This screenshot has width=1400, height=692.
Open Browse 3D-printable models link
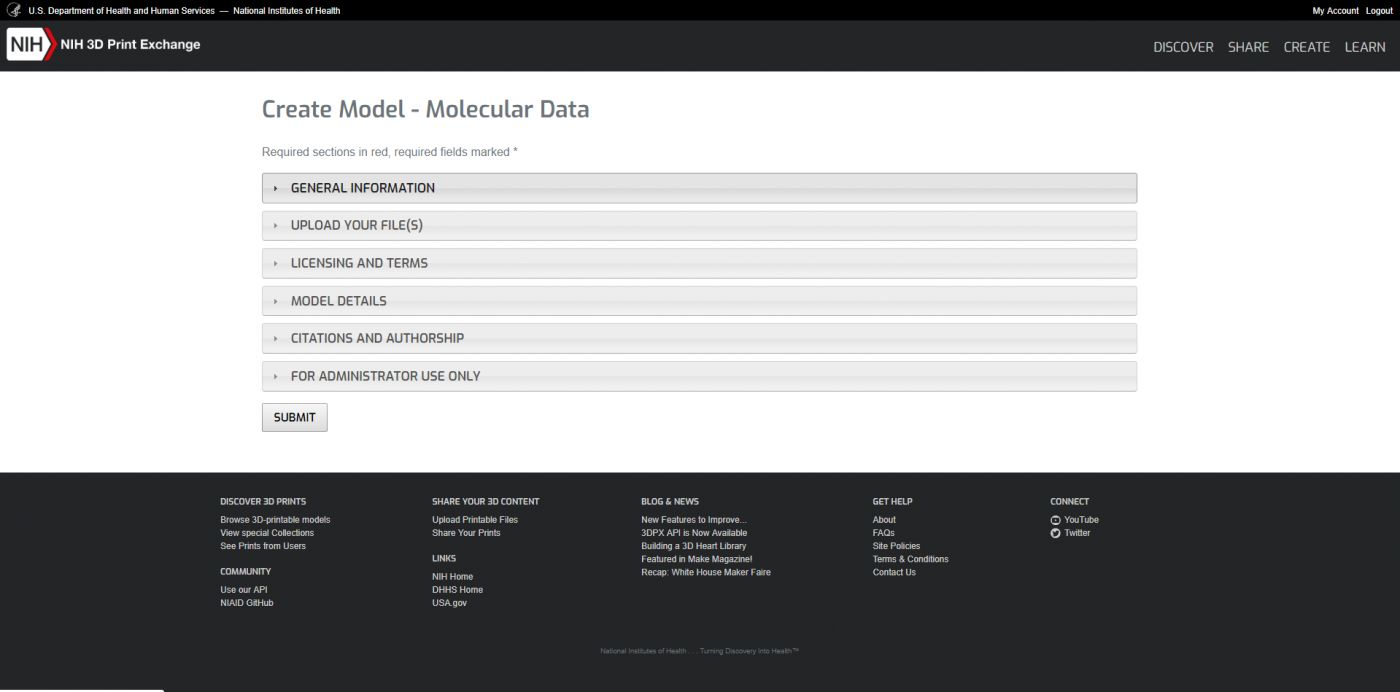275,520
